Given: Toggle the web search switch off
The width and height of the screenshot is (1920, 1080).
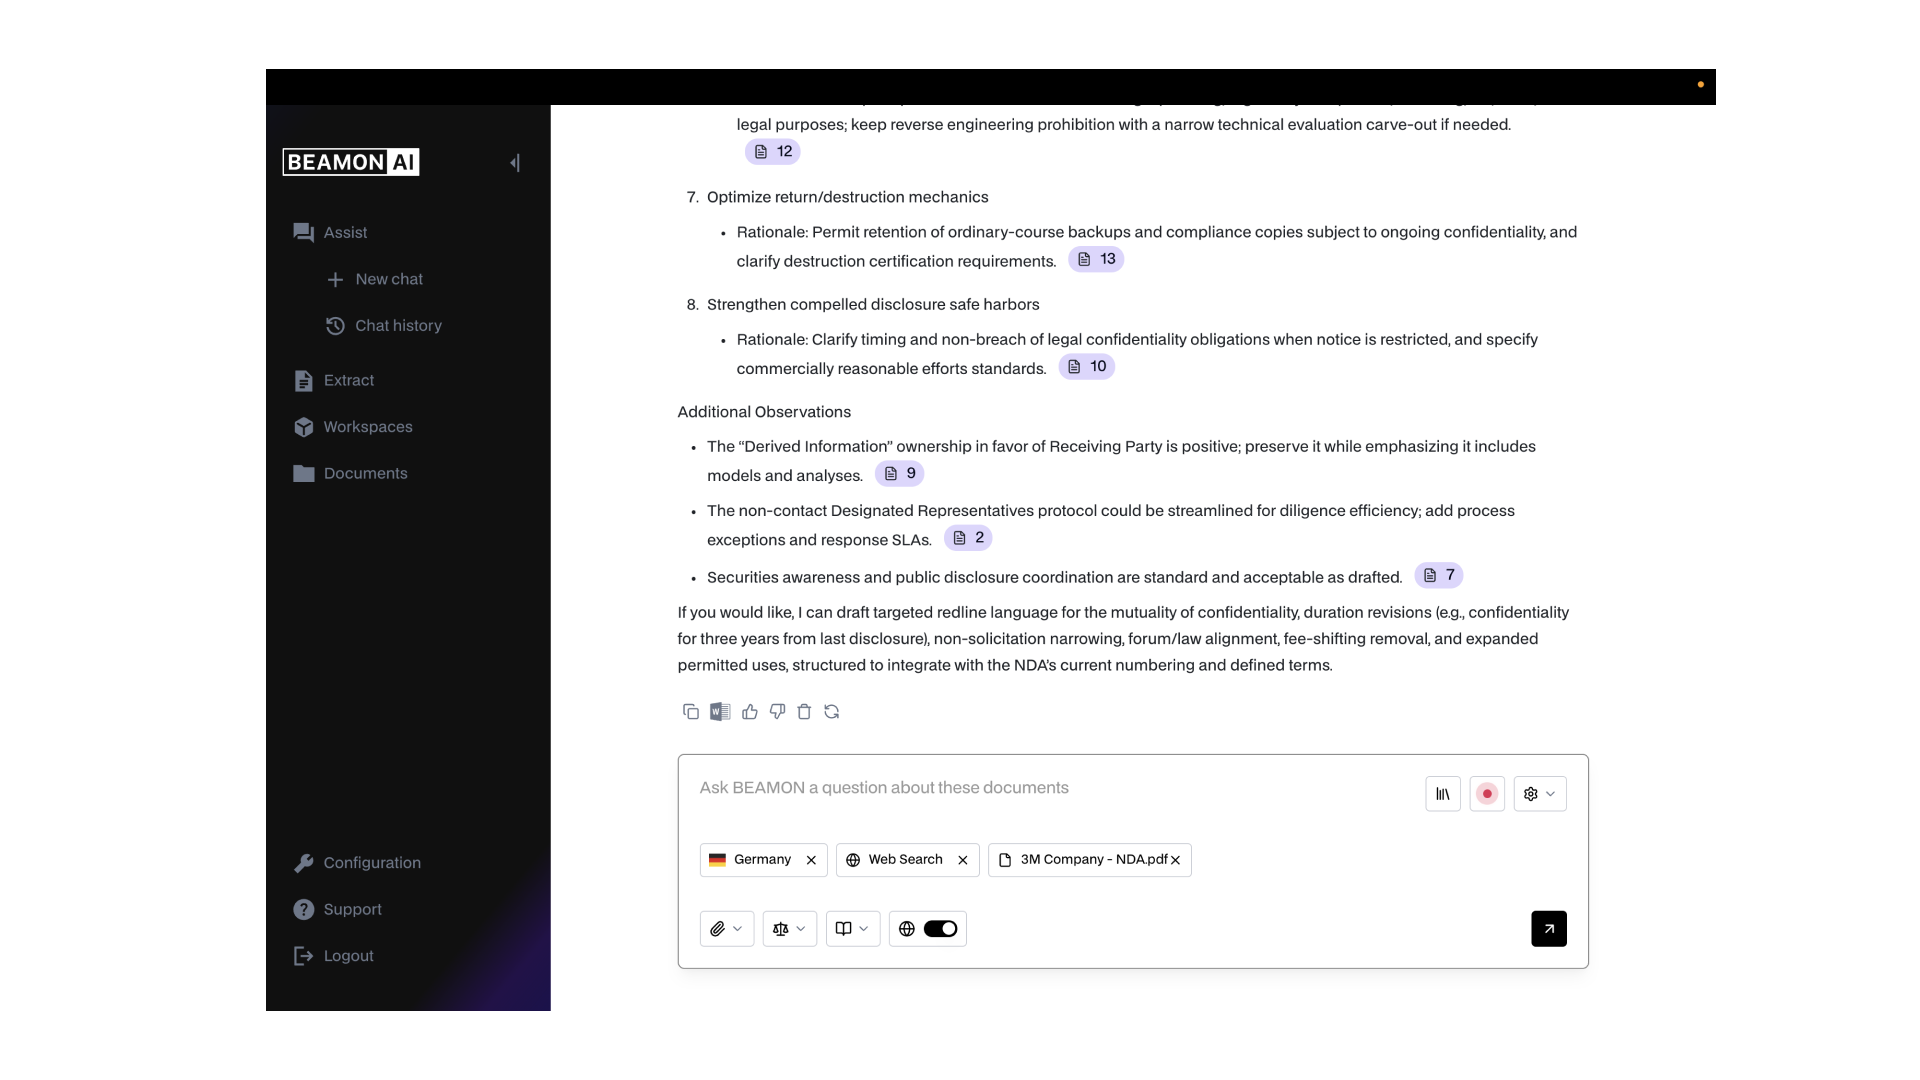Looking at the screenshot, I should pyautogui.click(x=940, y=929).
